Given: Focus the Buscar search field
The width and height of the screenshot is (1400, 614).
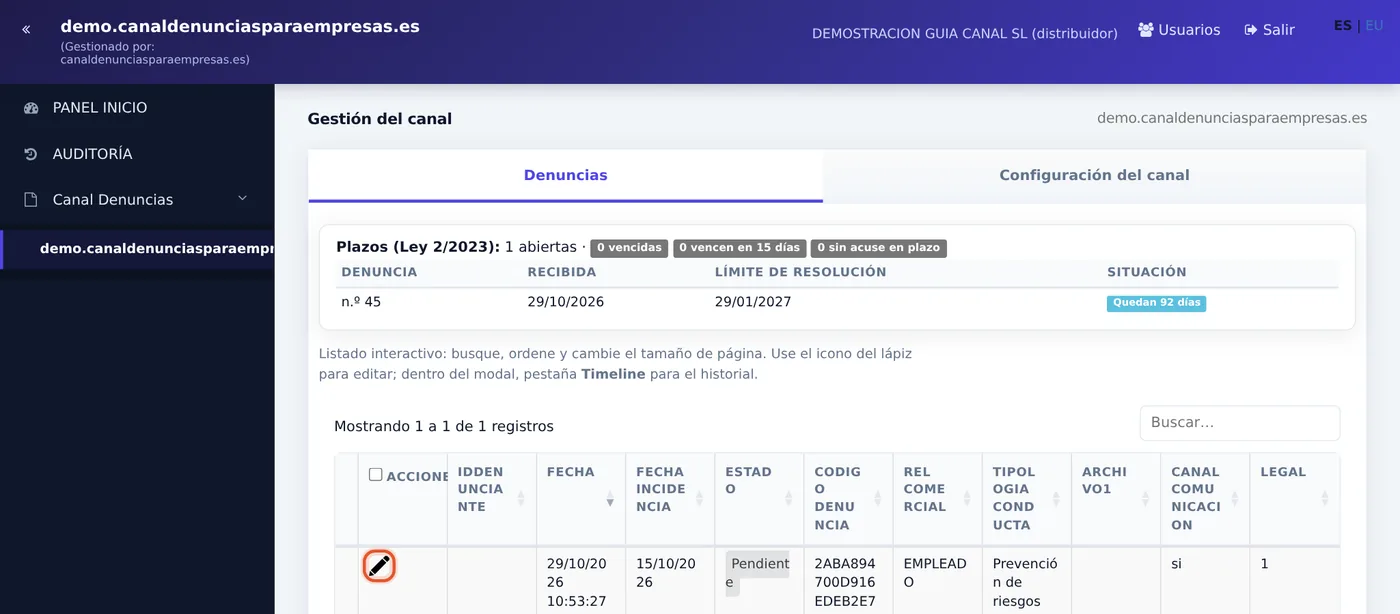Looking at the screenshot, I should point(1240,423).
